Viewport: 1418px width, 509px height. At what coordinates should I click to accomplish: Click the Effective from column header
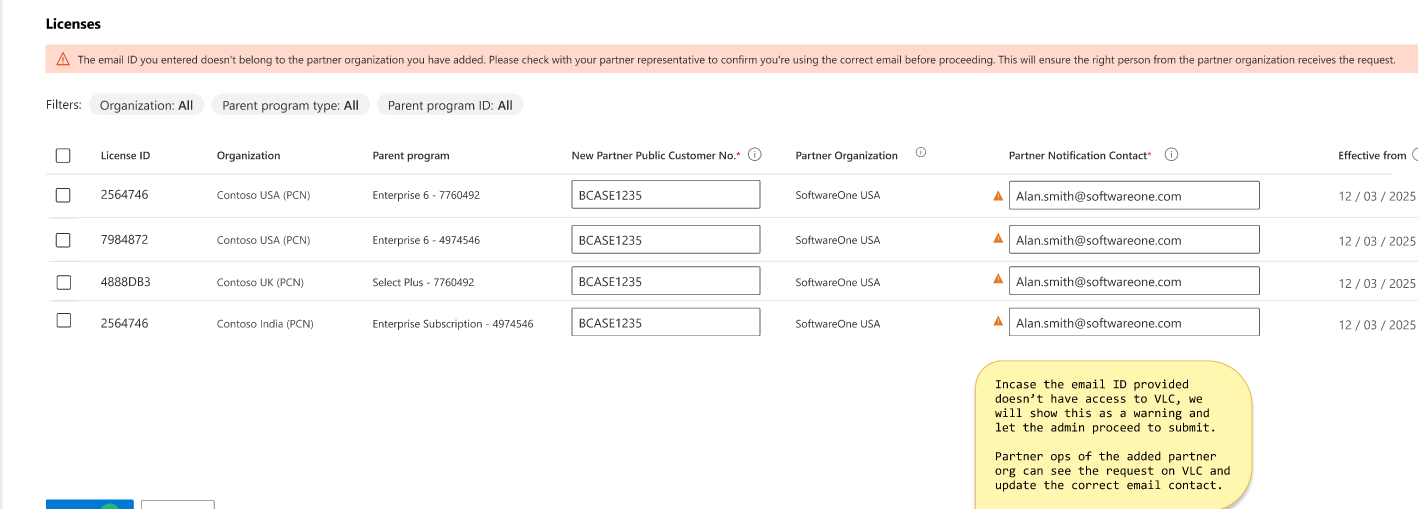(1372, 156)
